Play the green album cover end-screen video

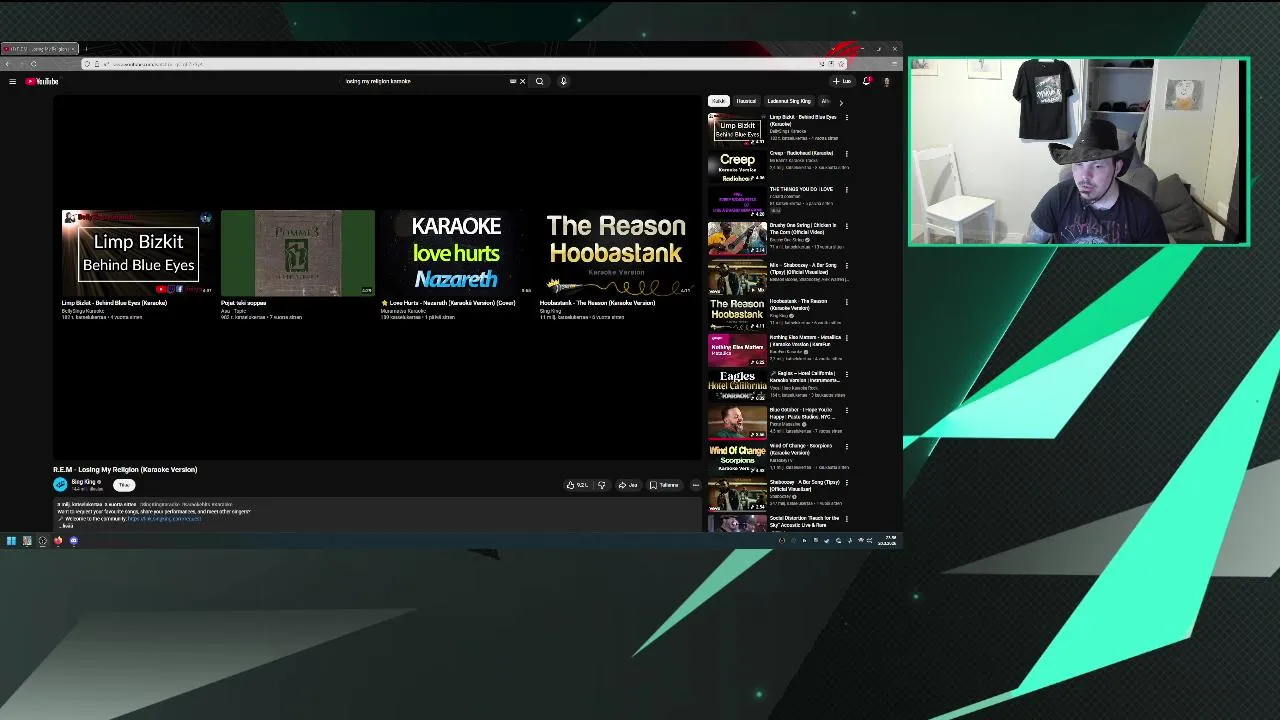[x=298, y=253]
